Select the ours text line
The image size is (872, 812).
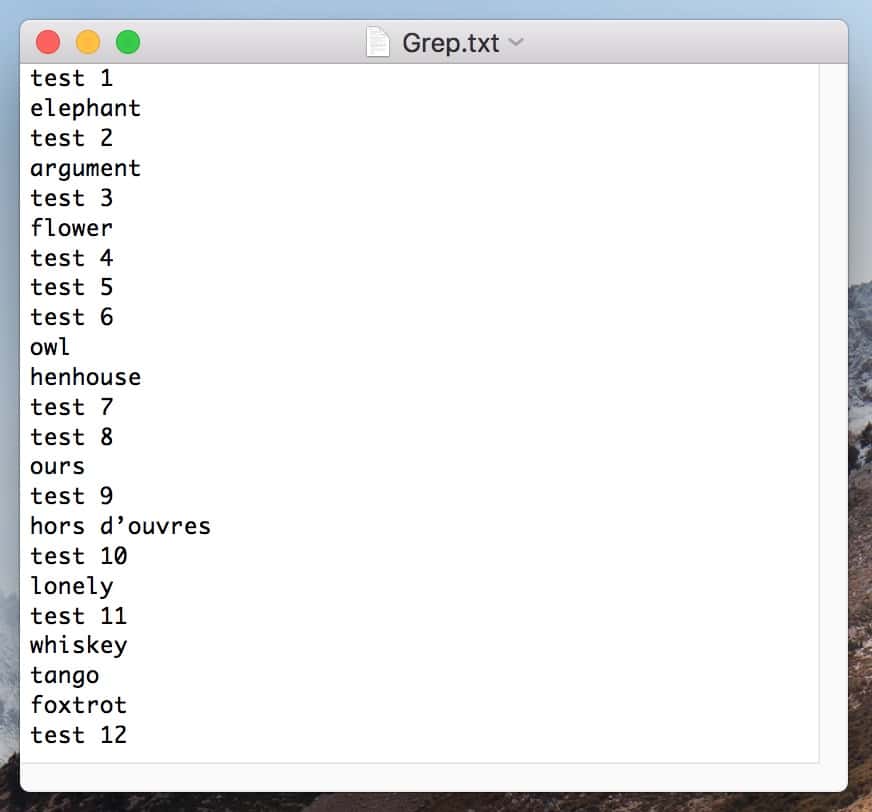pos(57,466)
